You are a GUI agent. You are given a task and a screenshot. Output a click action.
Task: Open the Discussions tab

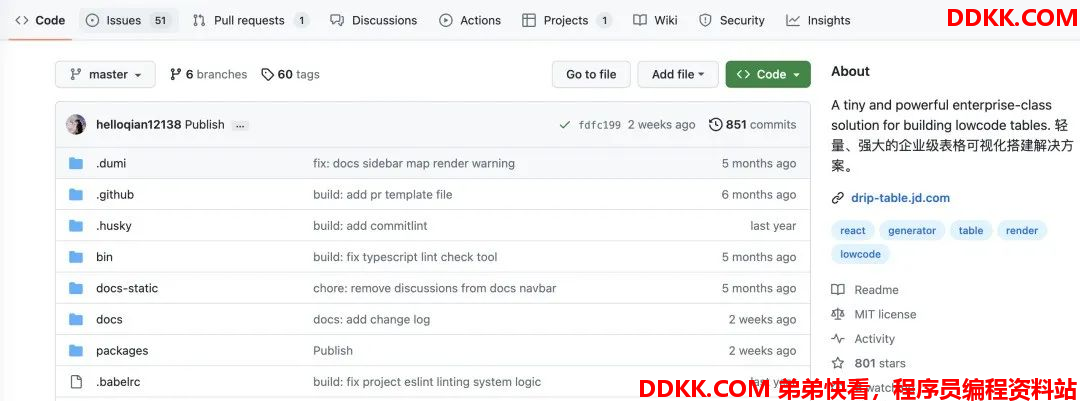click(x=373, y=21)
